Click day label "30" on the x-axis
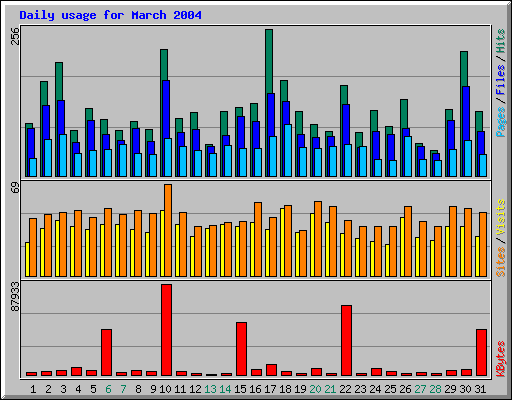Image resolution: width=512 pixels, height=400 pixels. (x=465, y=389)
